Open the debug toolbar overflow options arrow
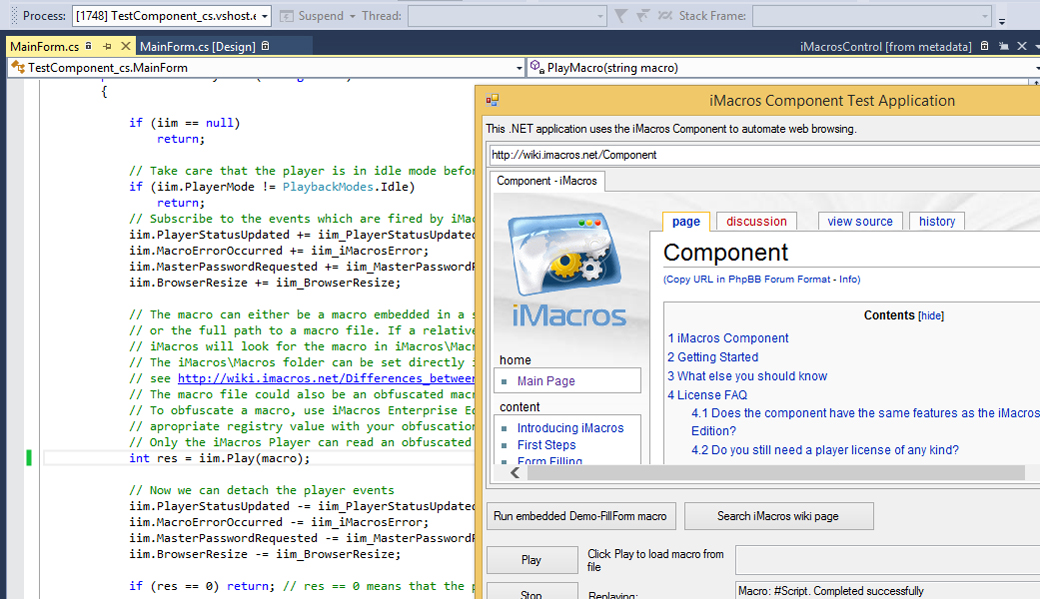1040x599 pixels. [1002, 21]
